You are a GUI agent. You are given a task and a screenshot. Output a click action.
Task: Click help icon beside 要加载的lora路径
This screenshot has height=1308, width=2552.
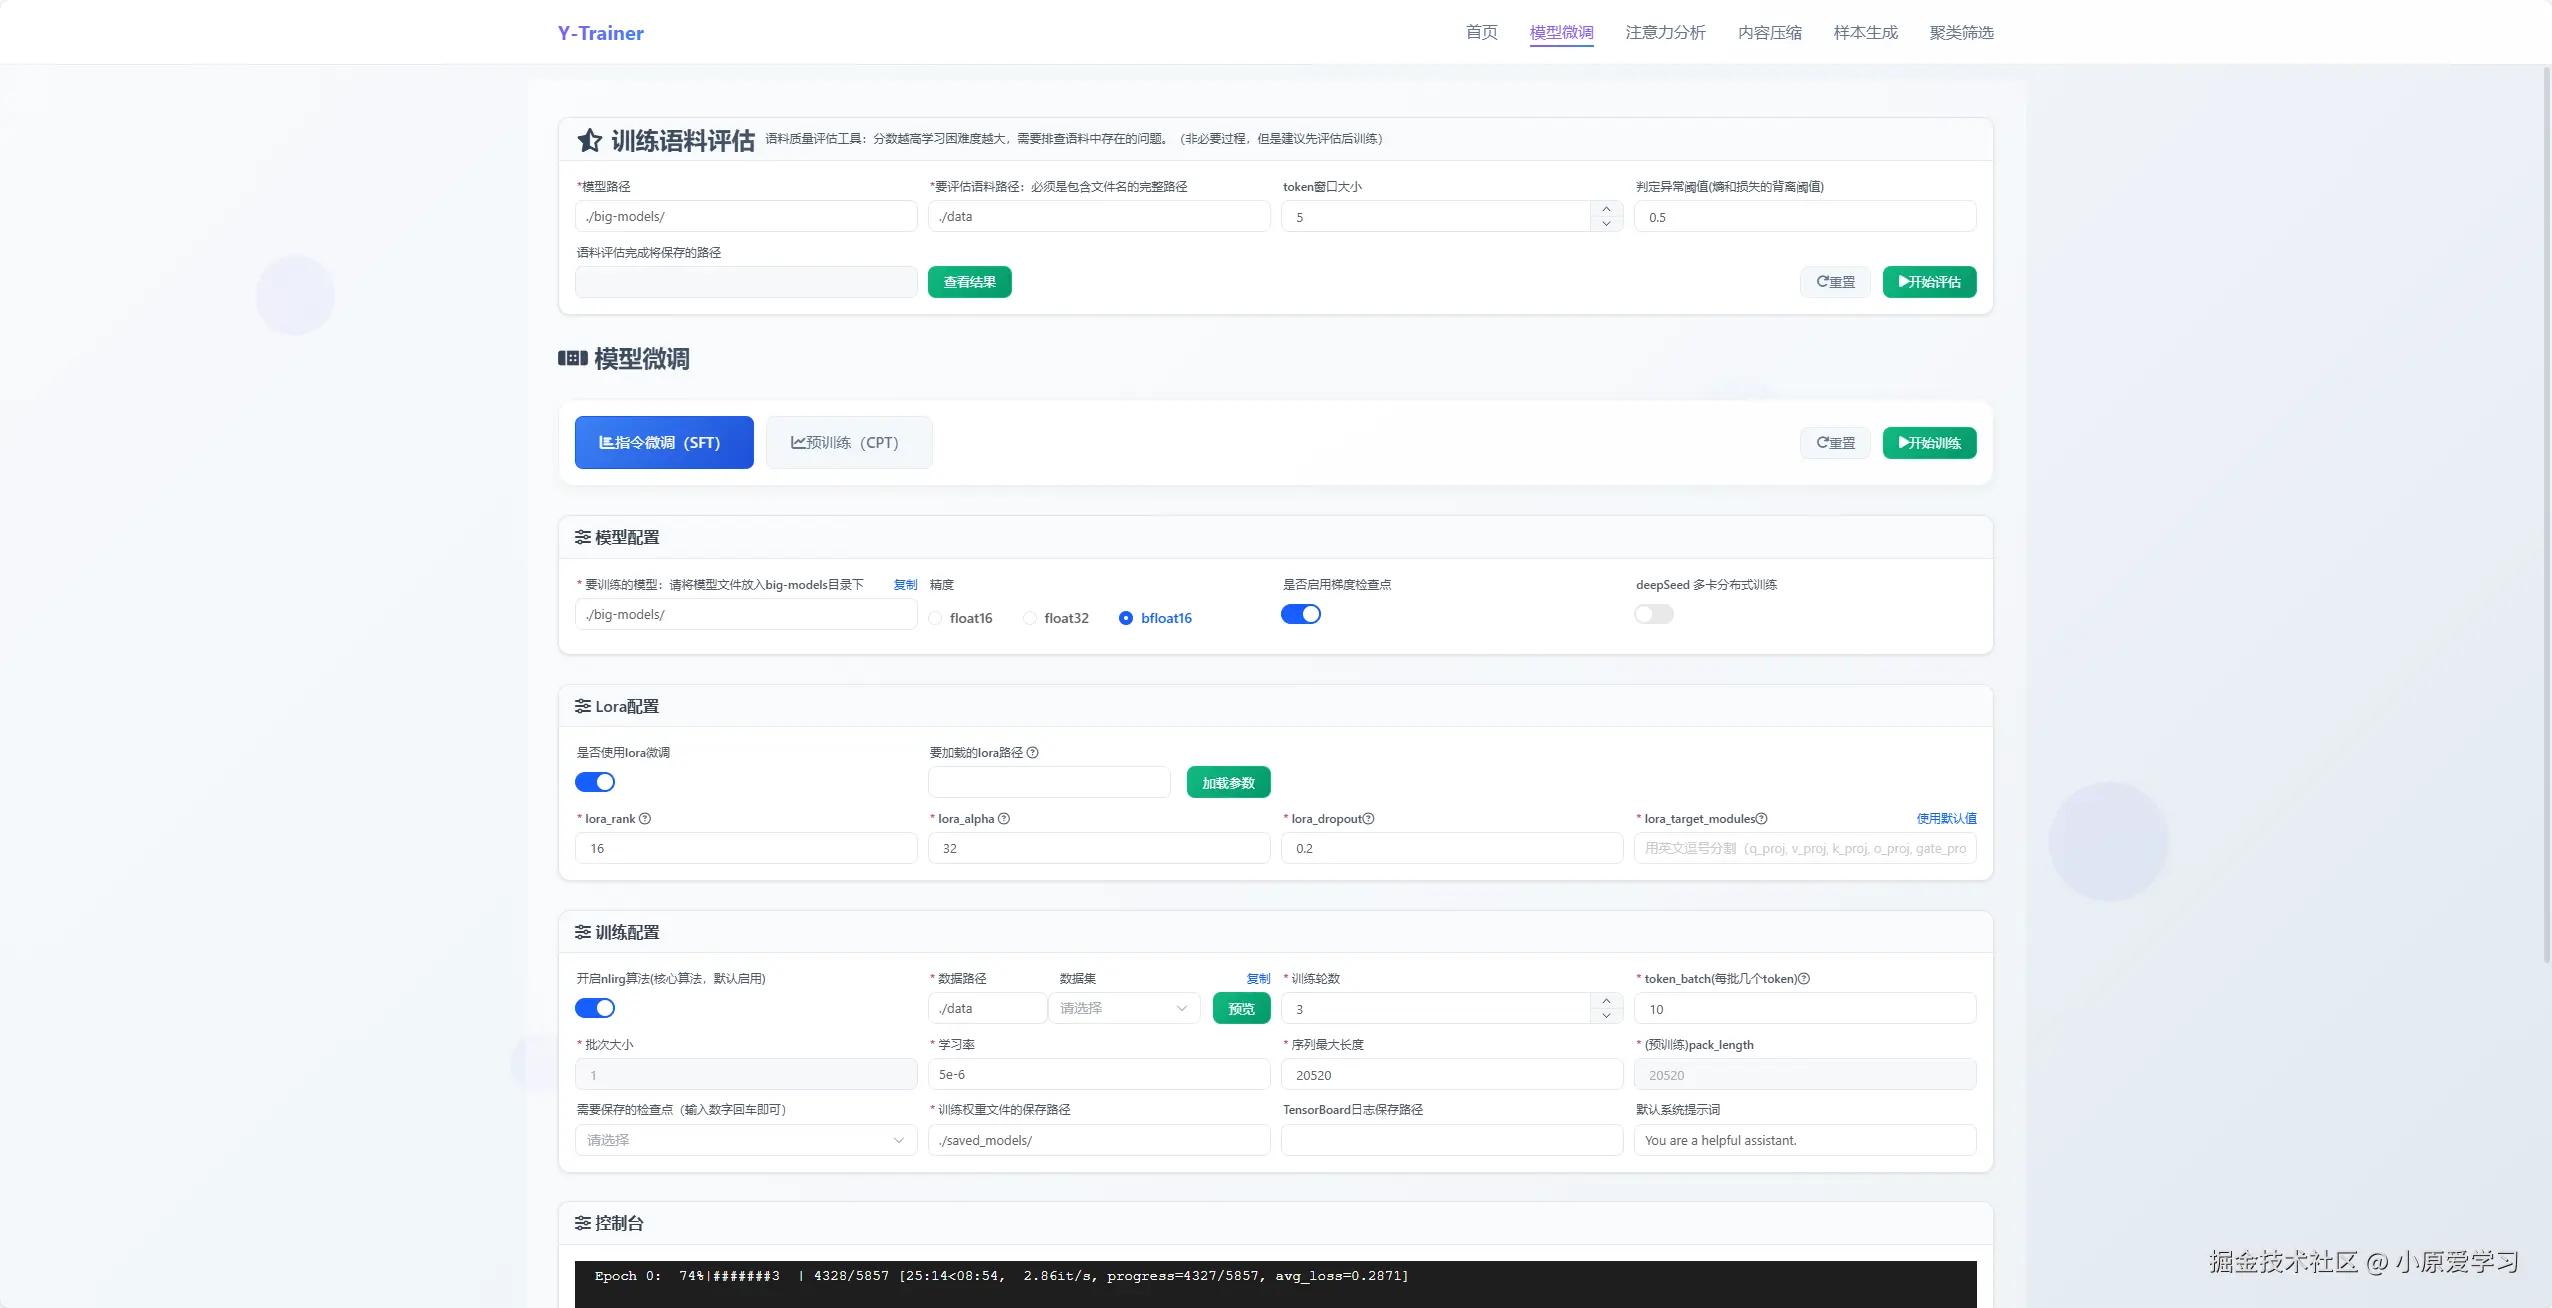coord(1033,753)
